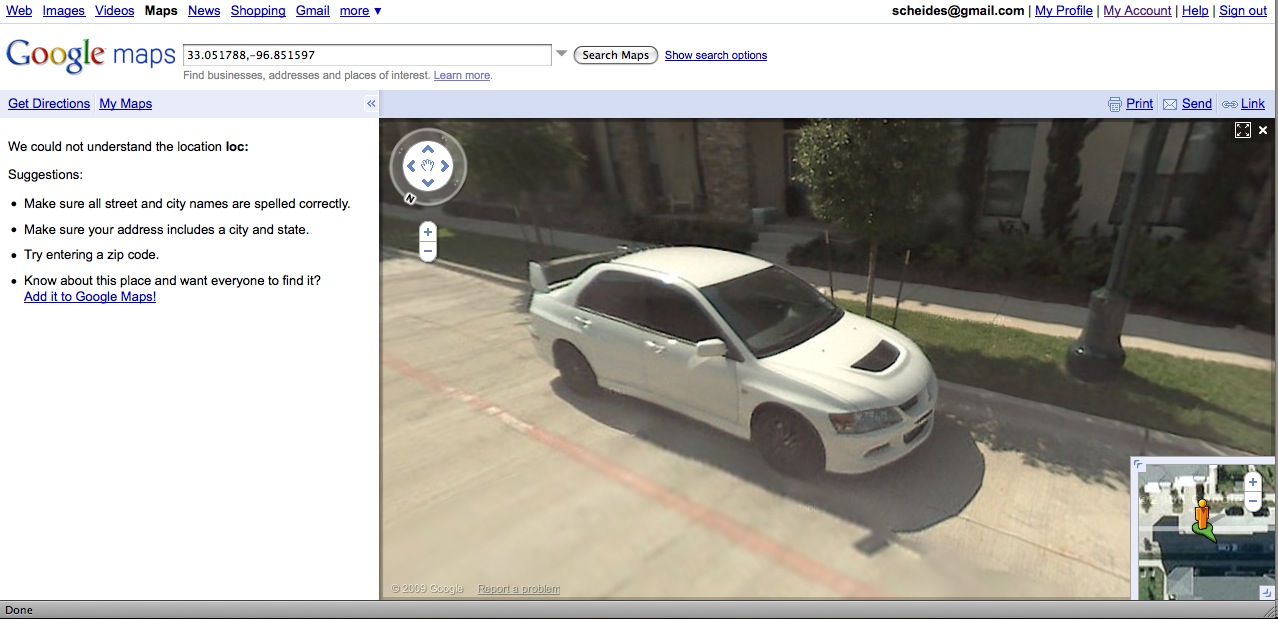This screenshot has height=619, width=1278.
Task: Open 'Add it to Google Maps!' link
Action: pyautogui.click(x=90, y=297)
